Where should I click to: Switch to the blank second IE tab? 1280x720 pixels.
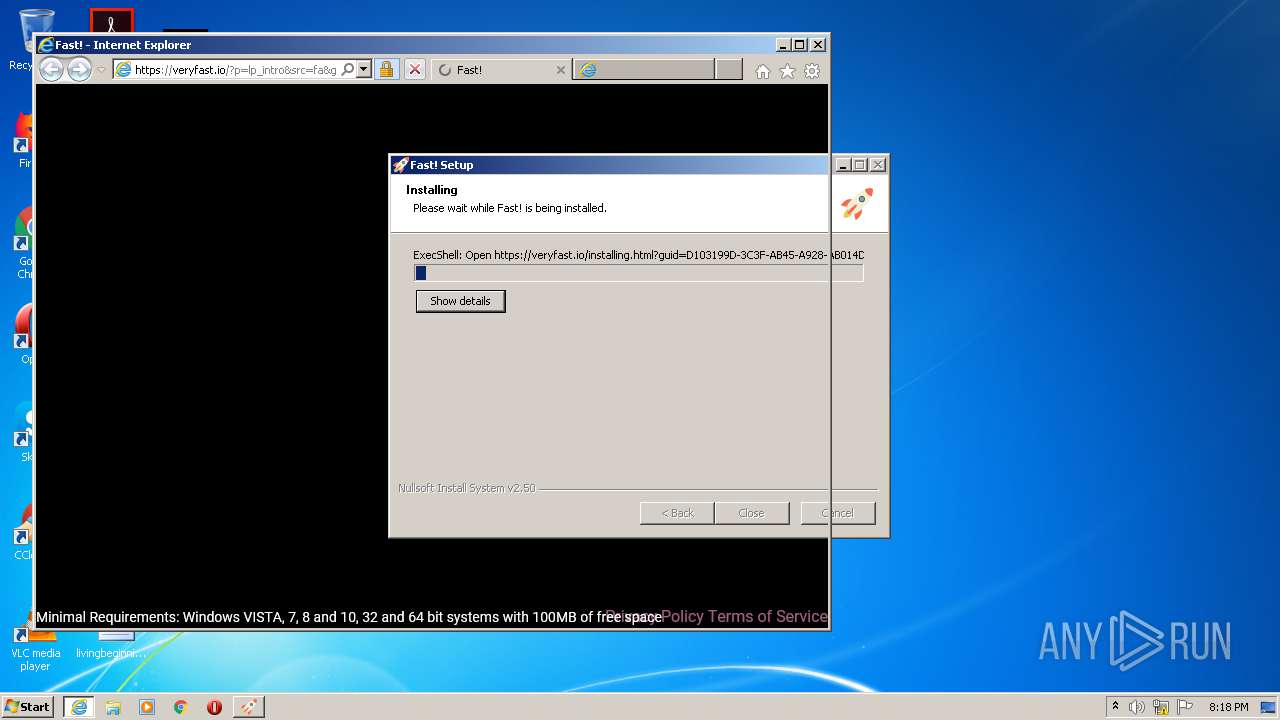coord(645,70)
